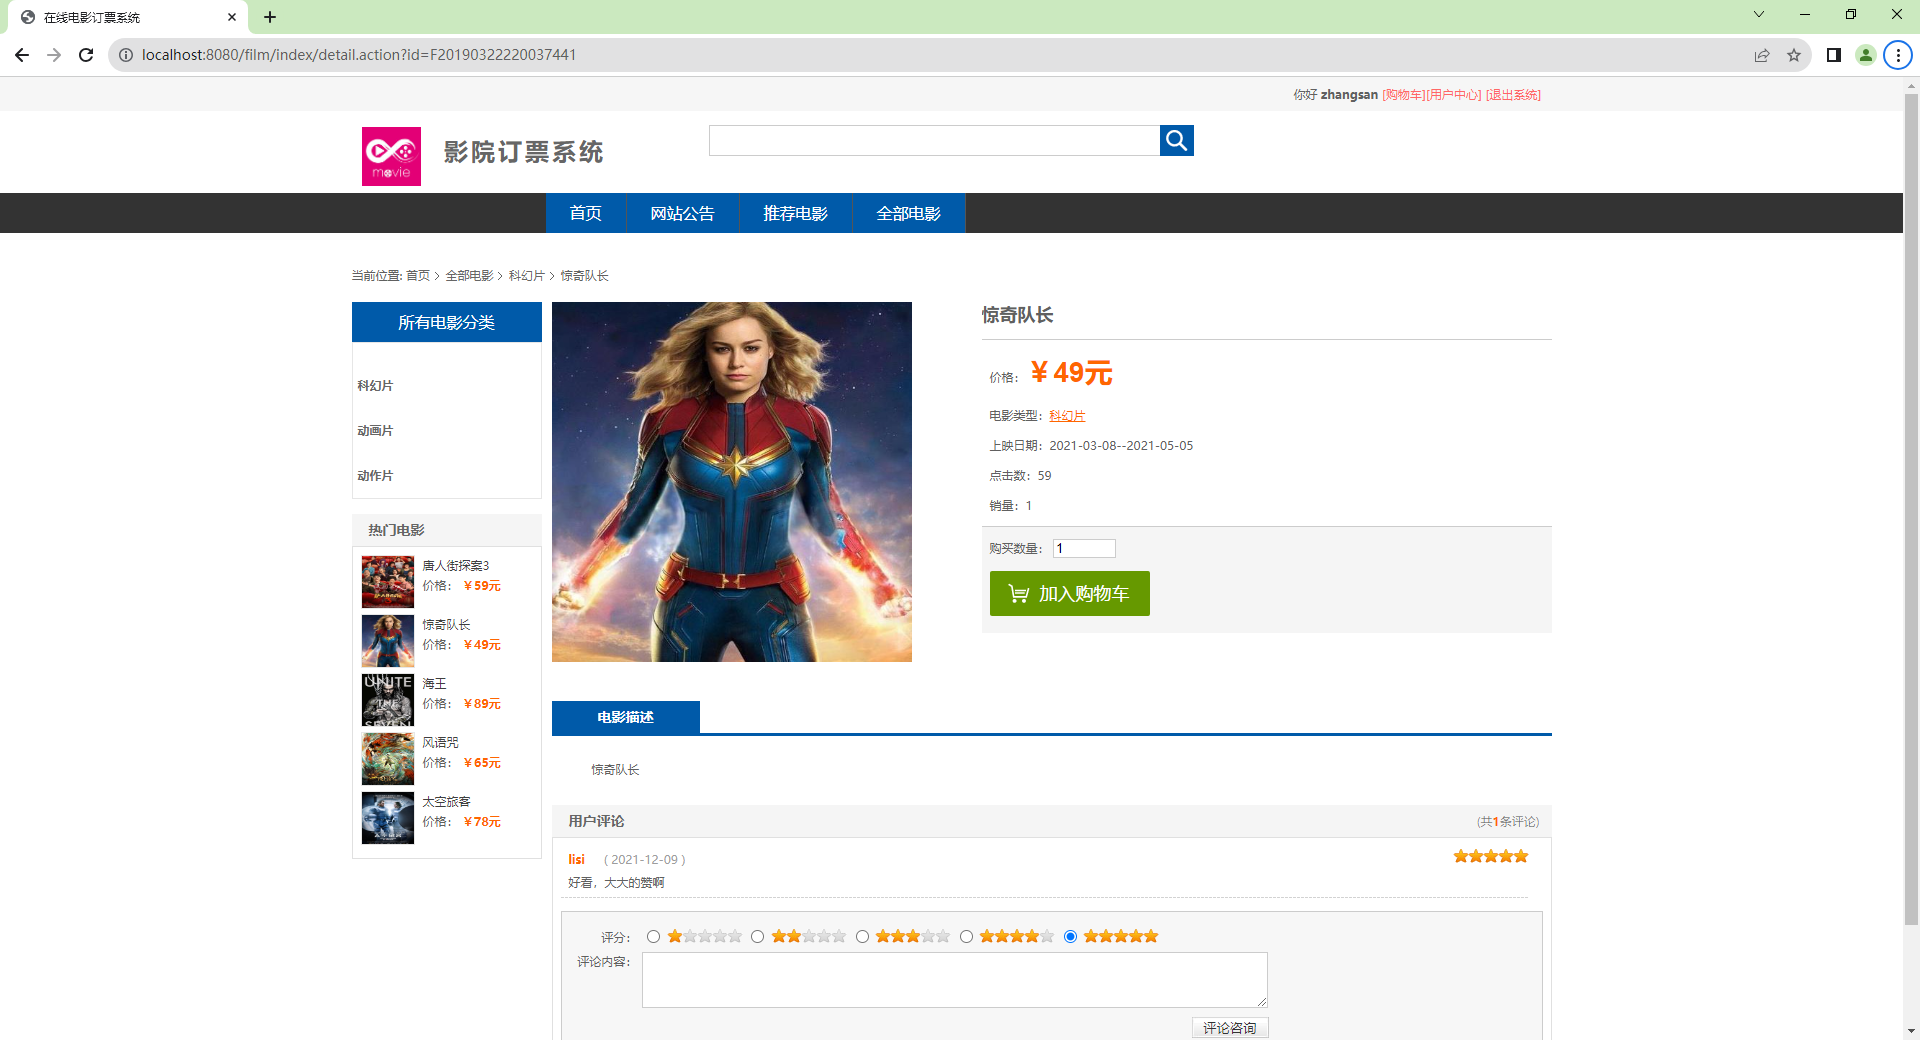Select the two-star rating radio
The height and width of the screenshot is (1040, 1920).
(757, 937)
